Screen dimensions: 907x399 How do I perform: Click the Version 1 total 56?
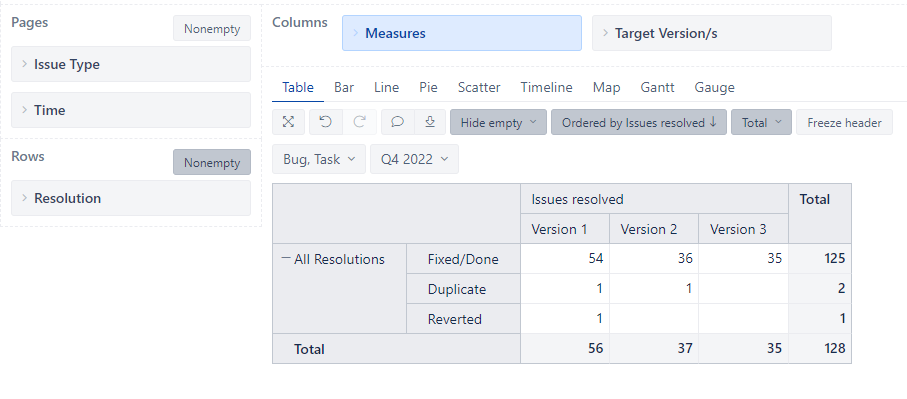(565, 349)
